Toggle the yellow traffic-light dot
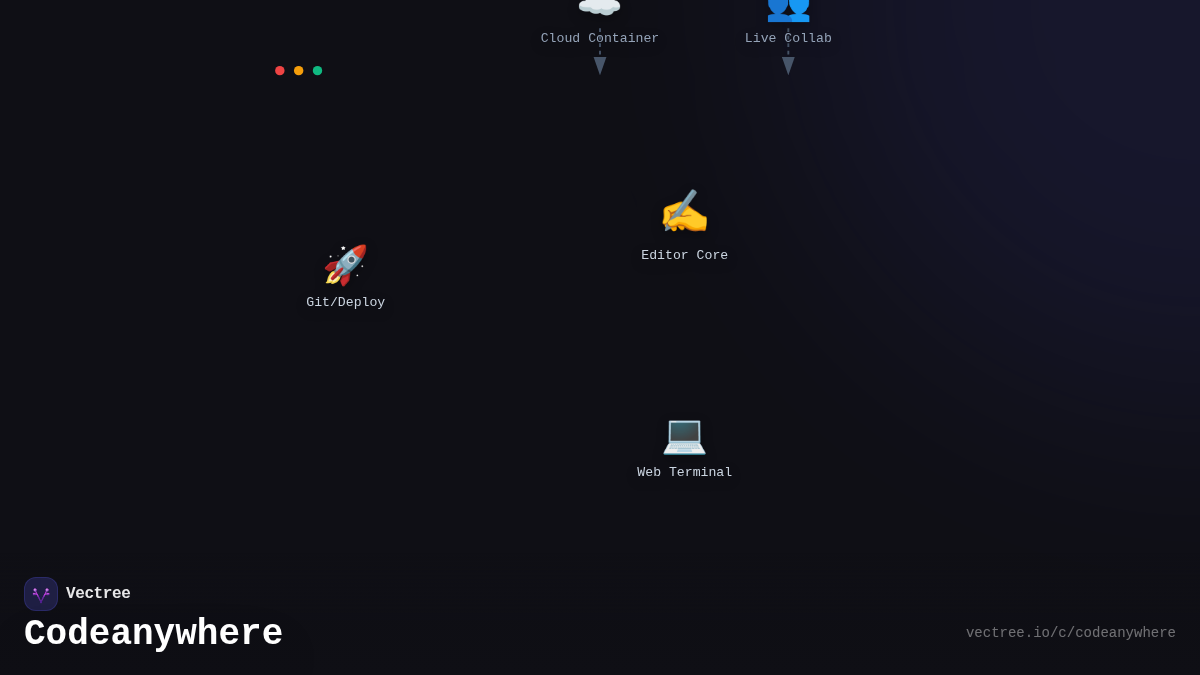The image size is (1200, 675). coord(298,70)
